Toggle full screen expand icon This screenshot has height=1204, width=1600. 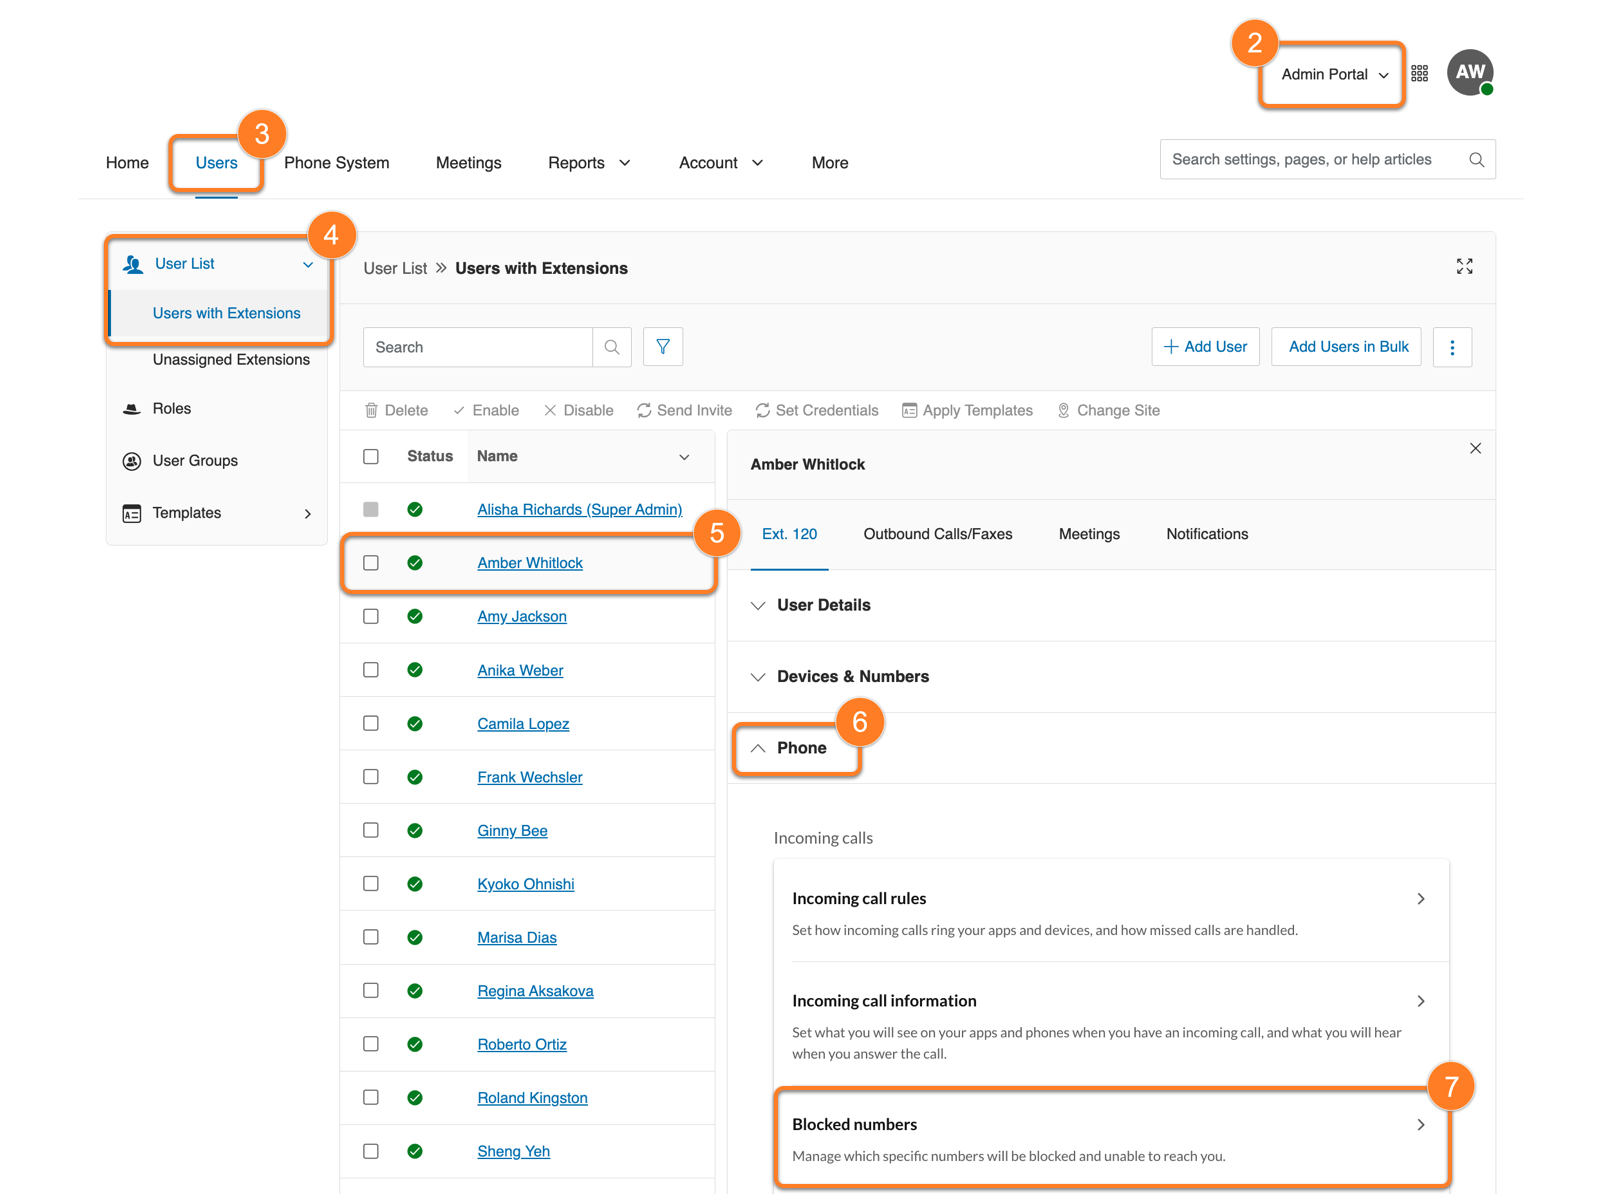tap(1464, 266)
